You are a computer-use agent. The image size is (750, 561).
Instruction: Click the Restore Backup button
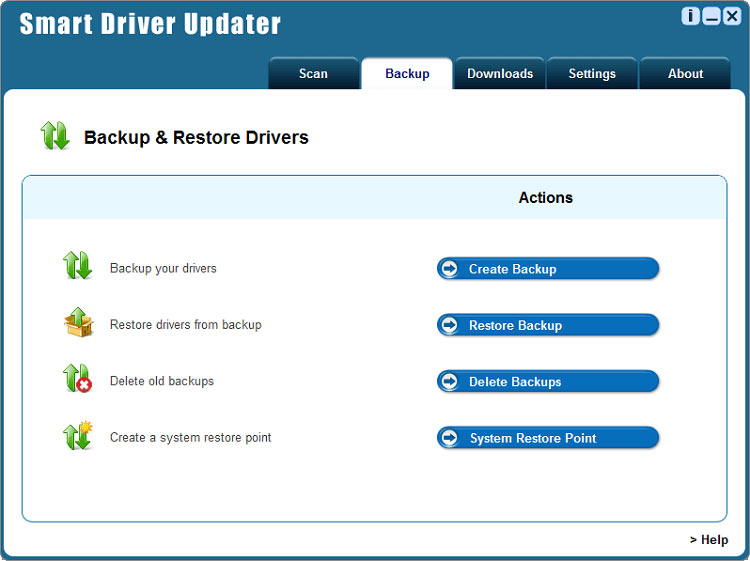tap(548, 325)
